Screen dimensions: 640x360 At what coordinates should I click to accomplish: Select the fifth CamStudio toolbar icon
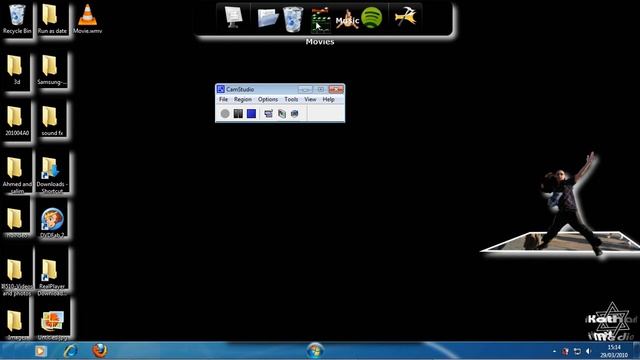282,113
